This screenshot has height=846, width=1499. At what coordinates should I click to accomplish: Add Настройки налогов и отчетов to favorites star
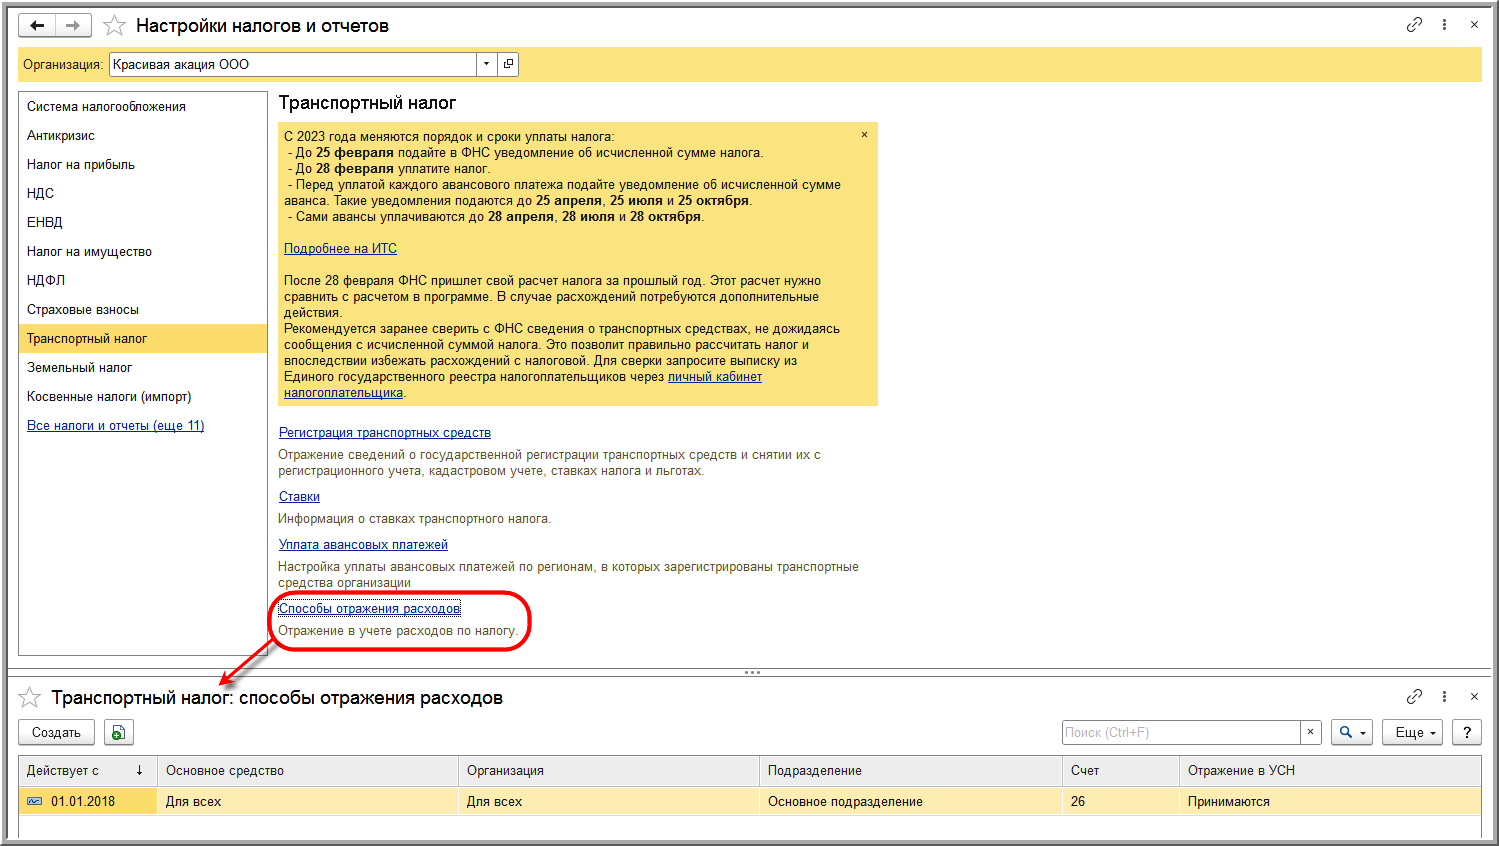(115, 26)
